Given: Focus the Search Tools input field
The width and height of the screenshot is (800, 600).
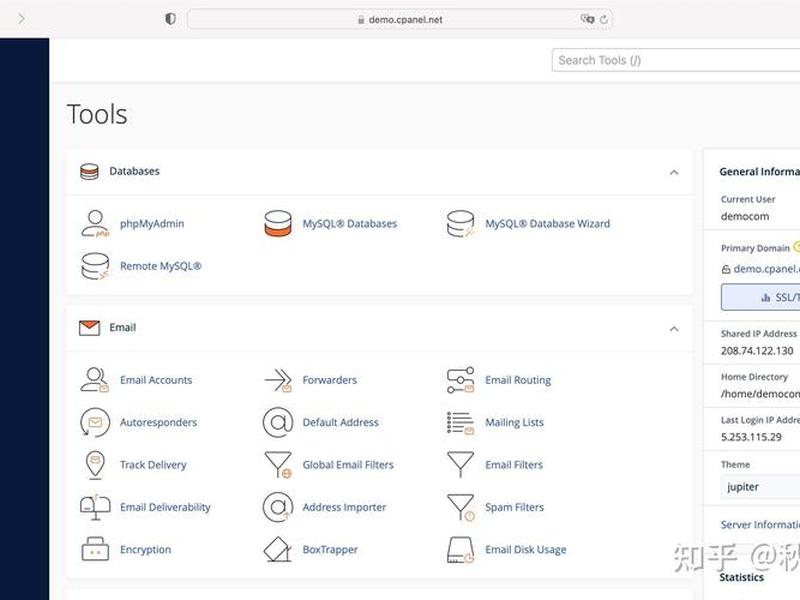Looking at the screenshot, I should pos(676,60).
